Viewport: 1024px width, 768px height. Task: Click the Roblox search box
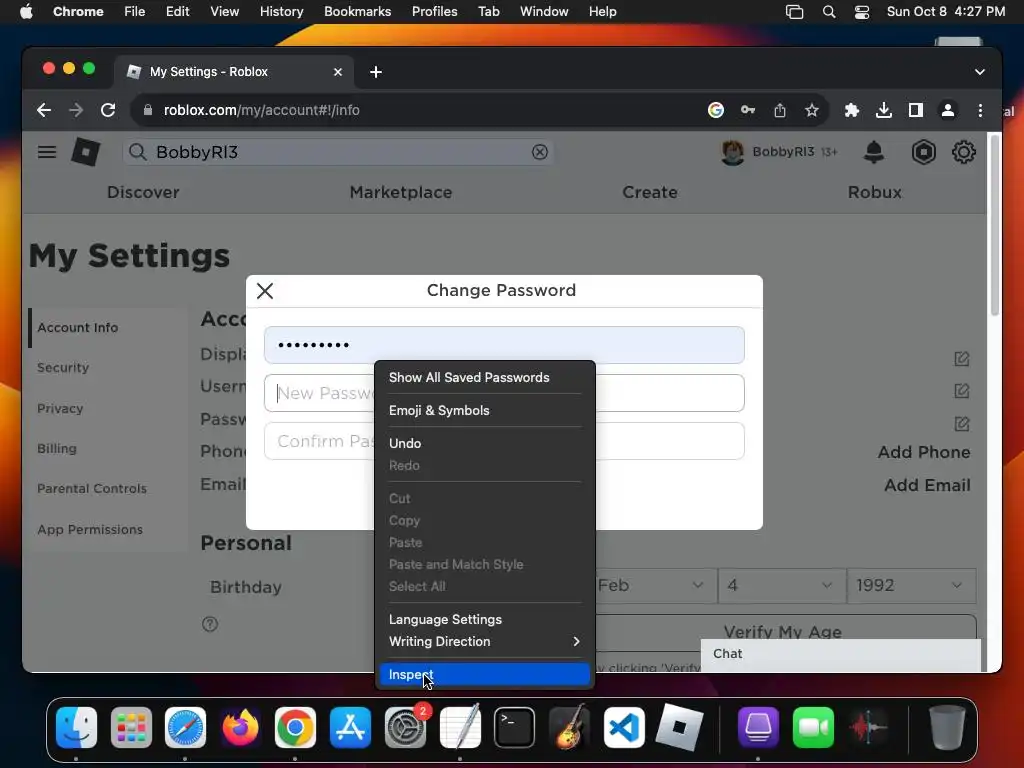coord(338,152)
